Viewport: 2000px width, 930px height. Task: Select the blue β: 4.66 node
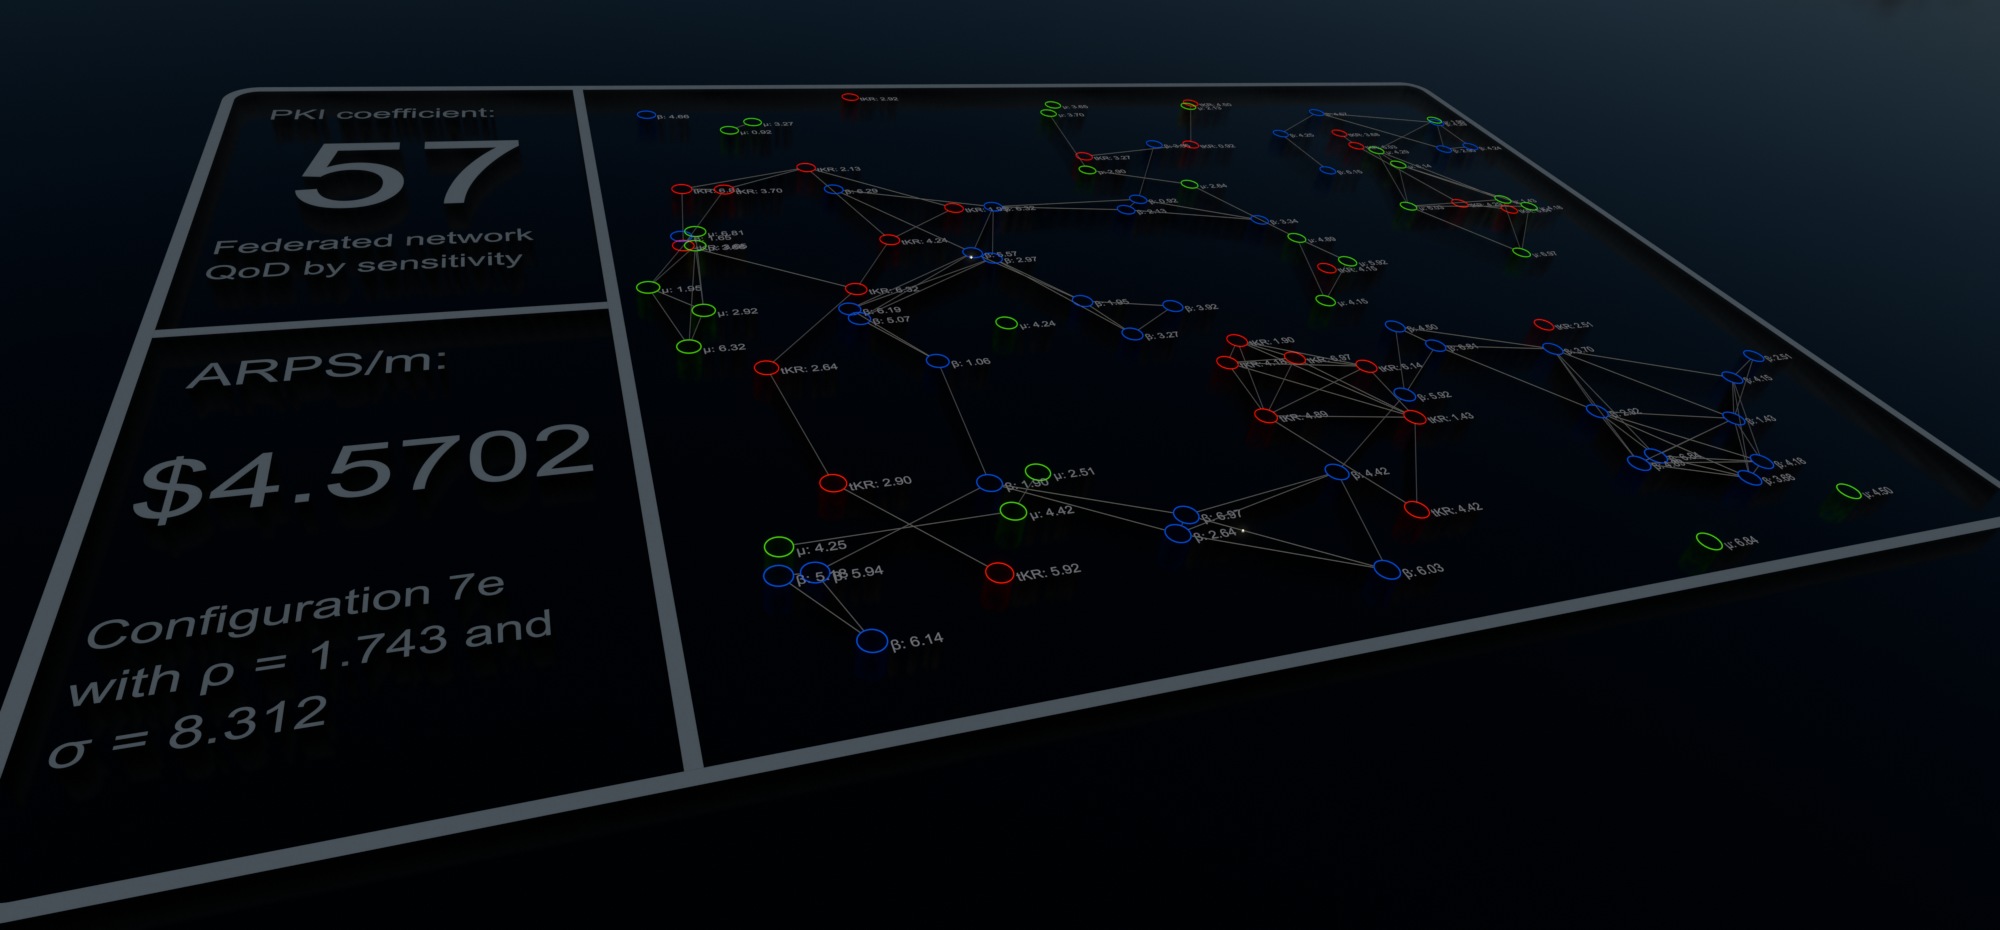(x=646, y=116)
